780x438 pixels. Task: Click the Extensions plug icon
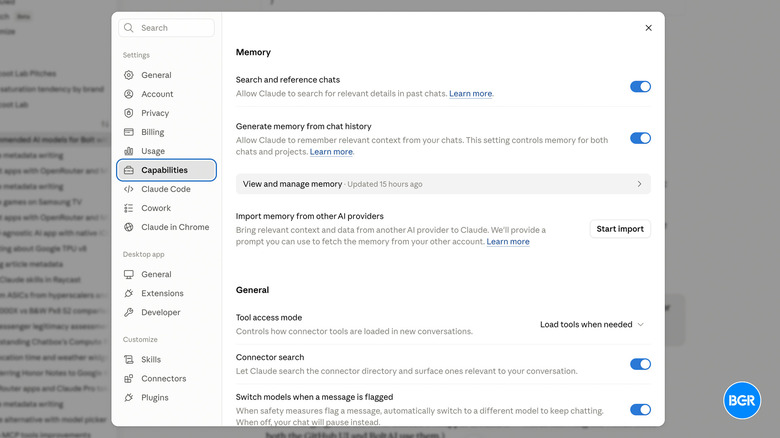tap(129, 293)
